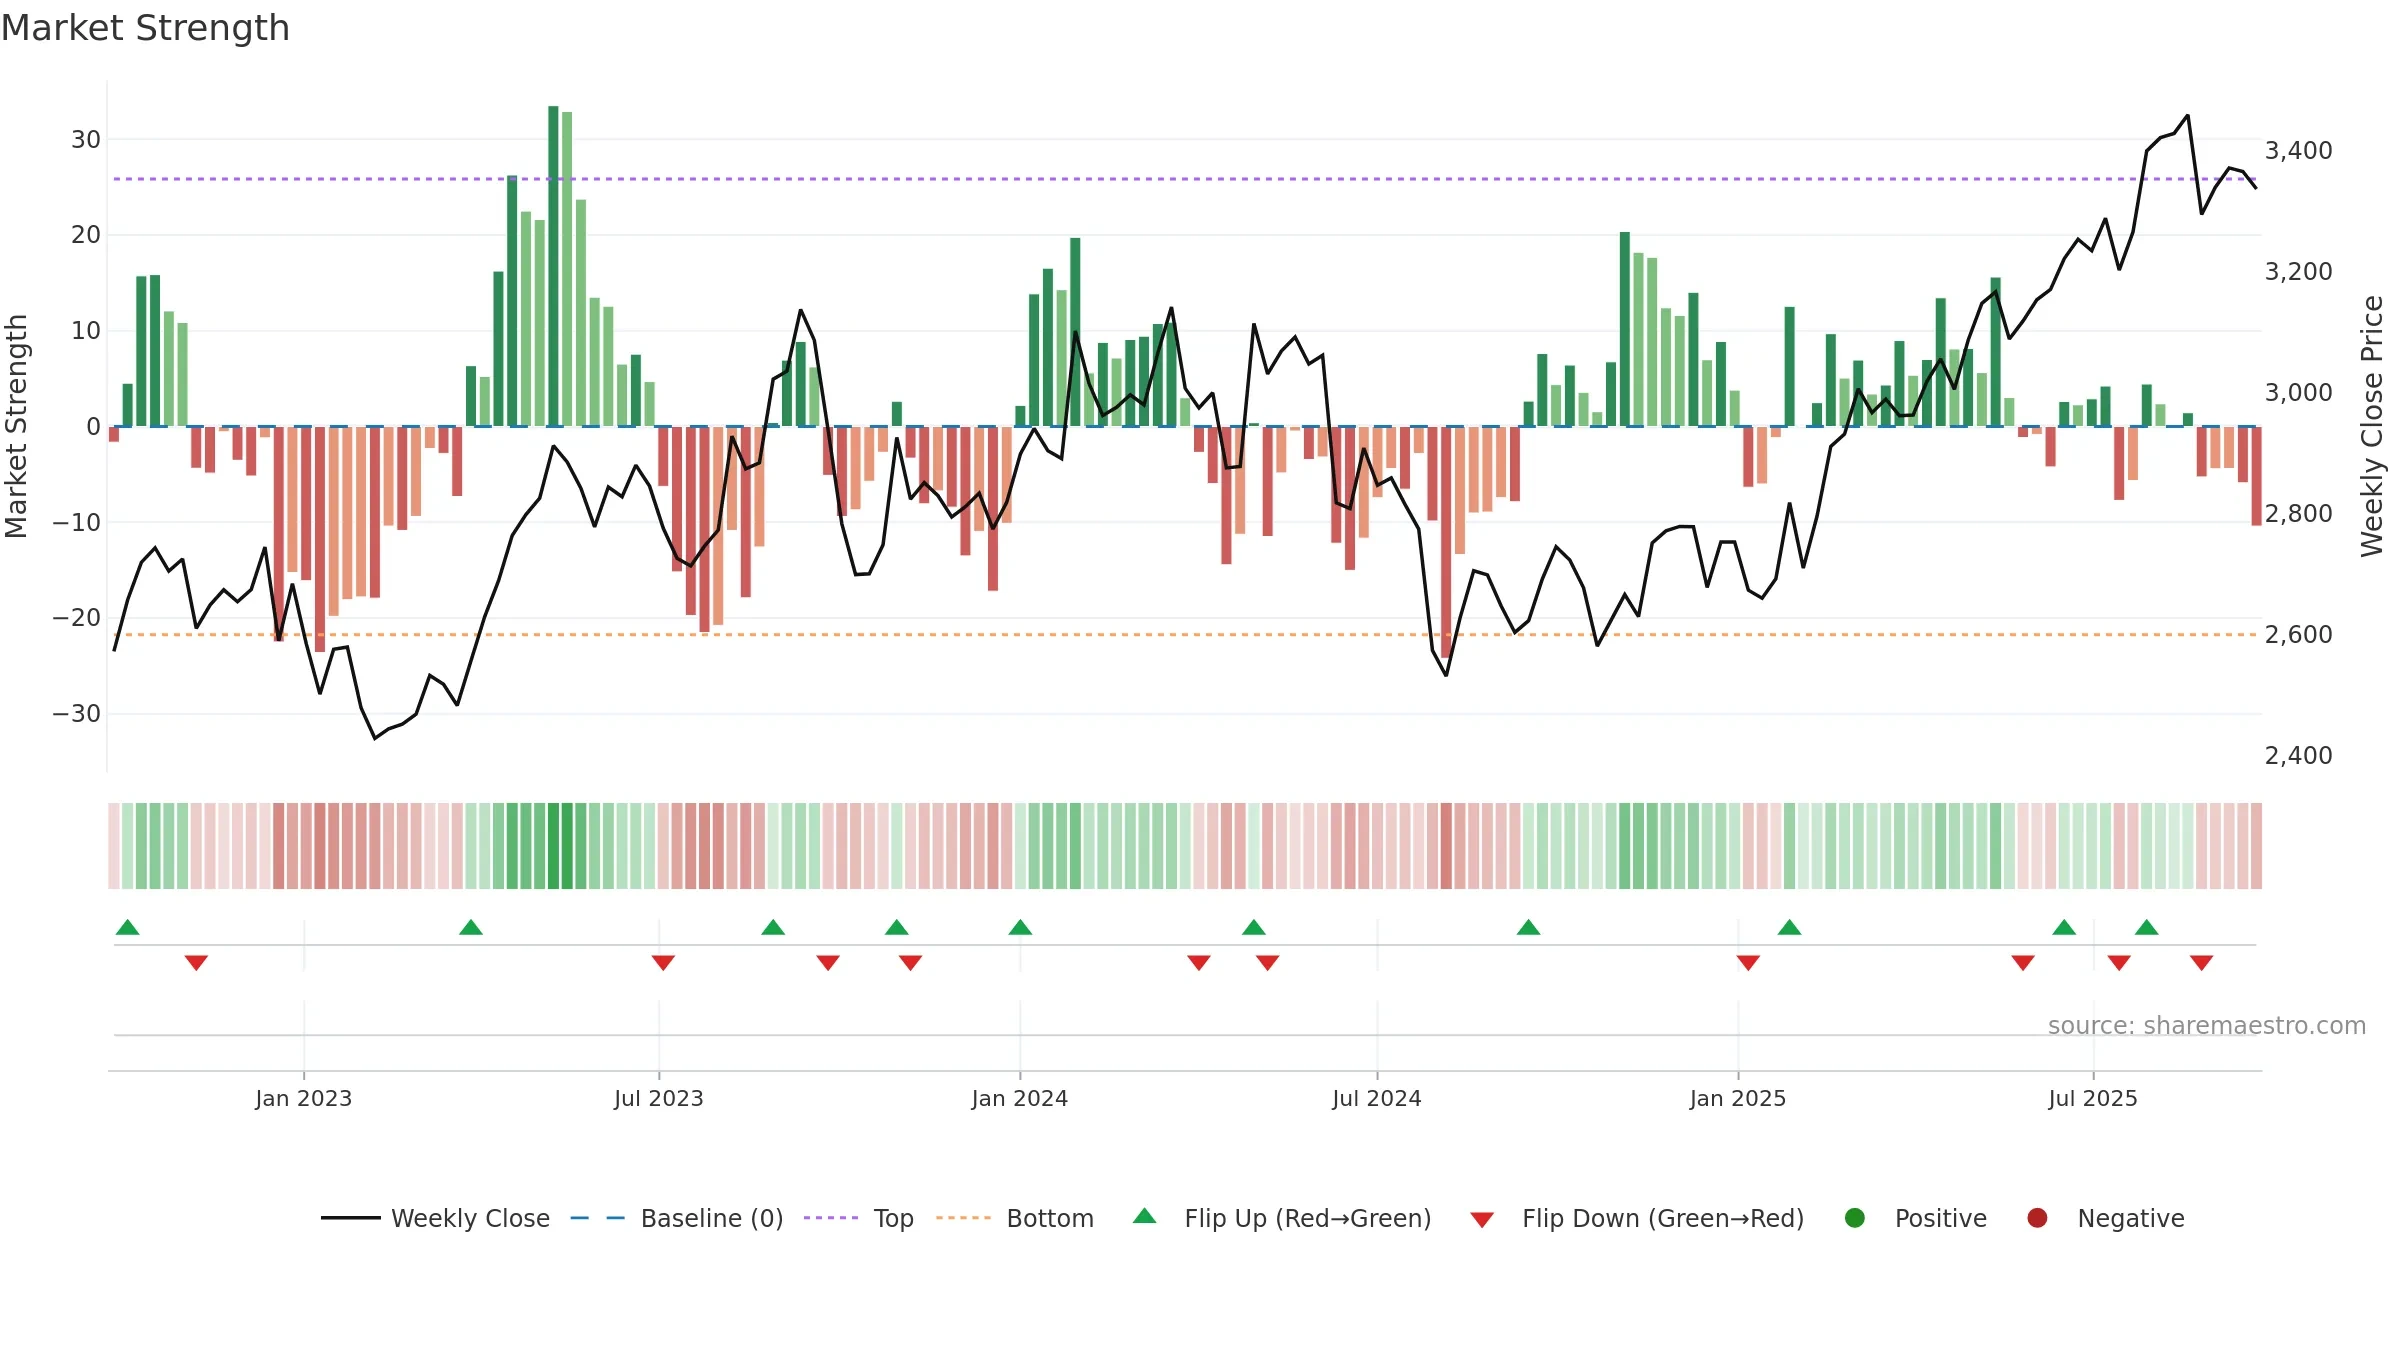Click the Jan 2023 x-axis label
The height and width of the screenshot is (1350, 2400).
303,1098
